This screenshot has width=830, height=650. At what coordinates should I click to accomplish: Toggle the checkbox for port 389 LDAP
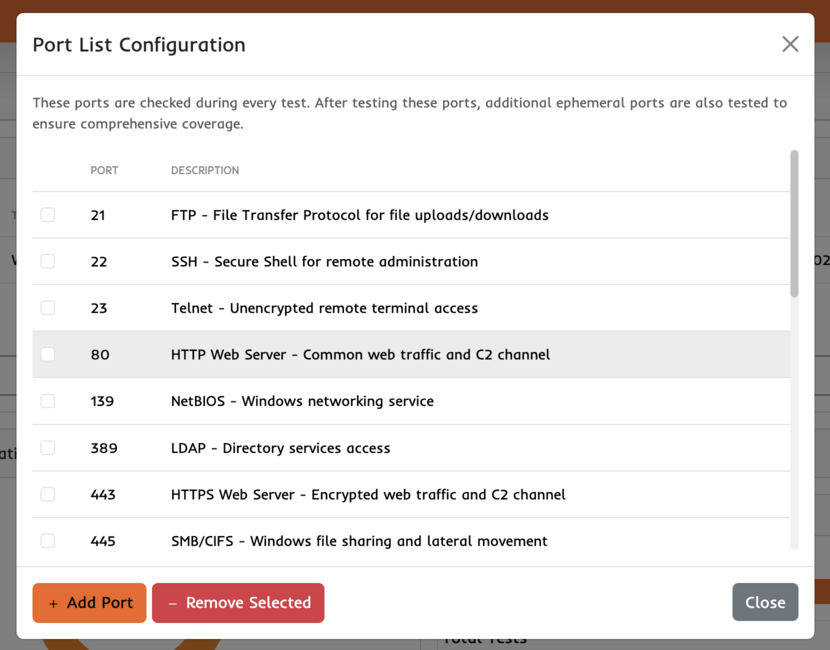[x=48, y=448]
